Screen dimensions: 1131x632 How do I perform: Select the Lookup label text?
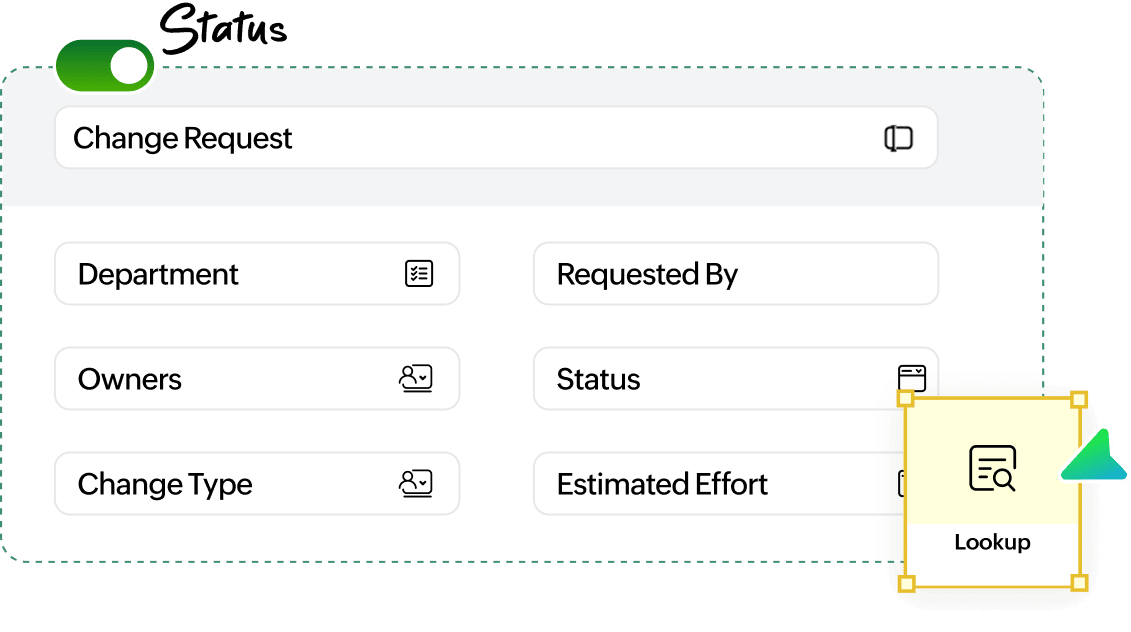[992, 542]
